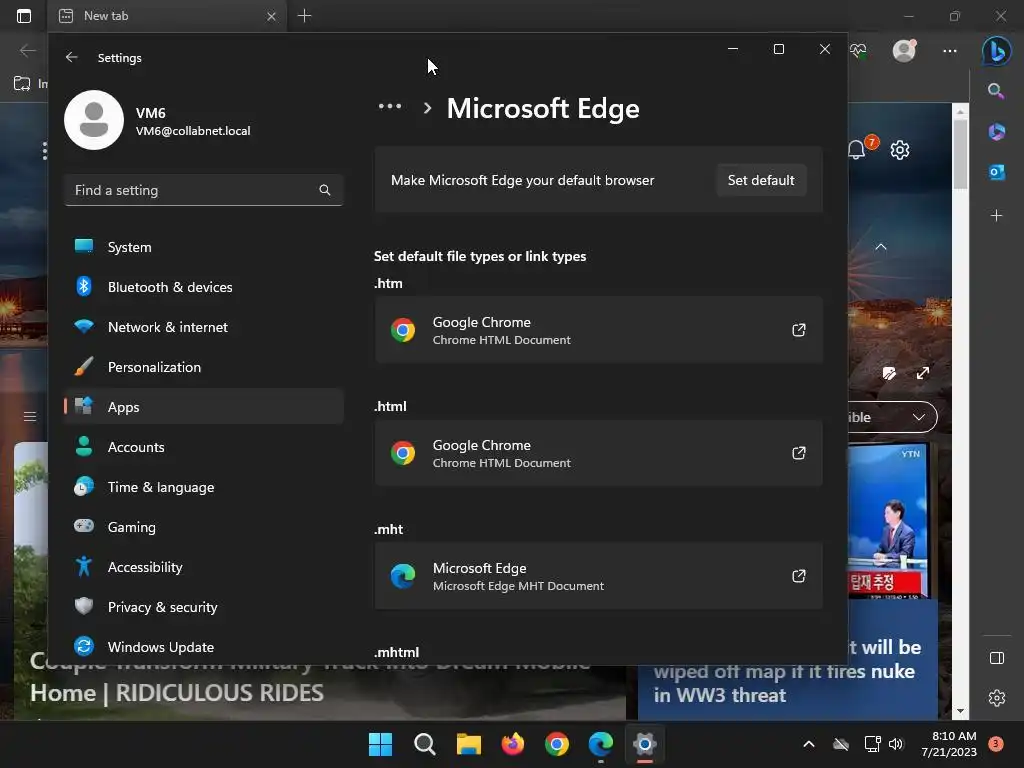Open sidebar settings gear at bottom
Image resolution: width=1024 pixels, height=768 pixels.
pyautogui.click(x=997, y=698)
